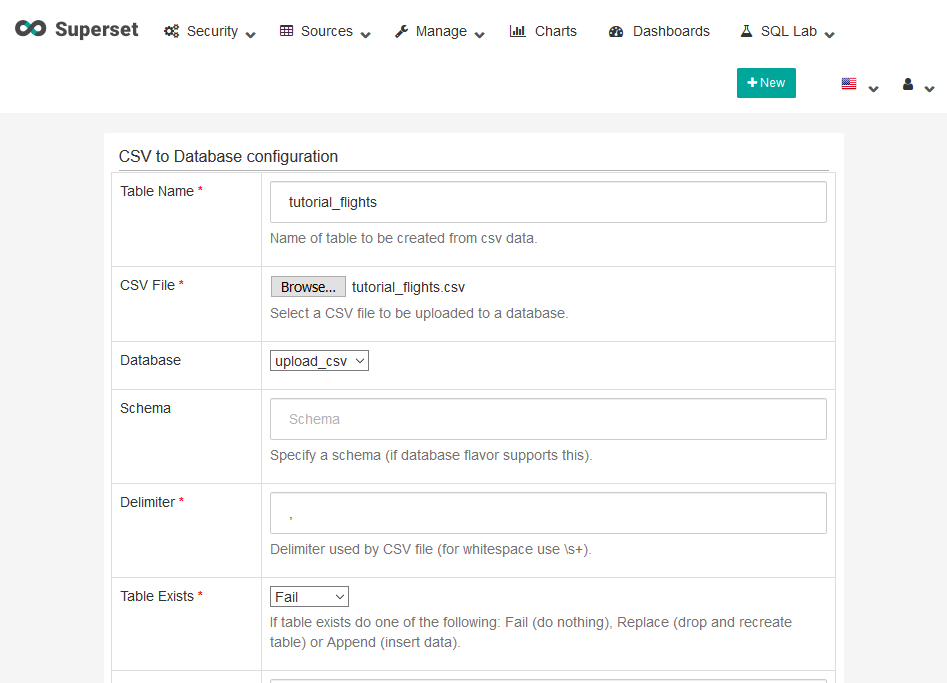Viewport: 947px width, 683px height.
Task: Go to the Dashboards page
Action: [x=671, y=31]
